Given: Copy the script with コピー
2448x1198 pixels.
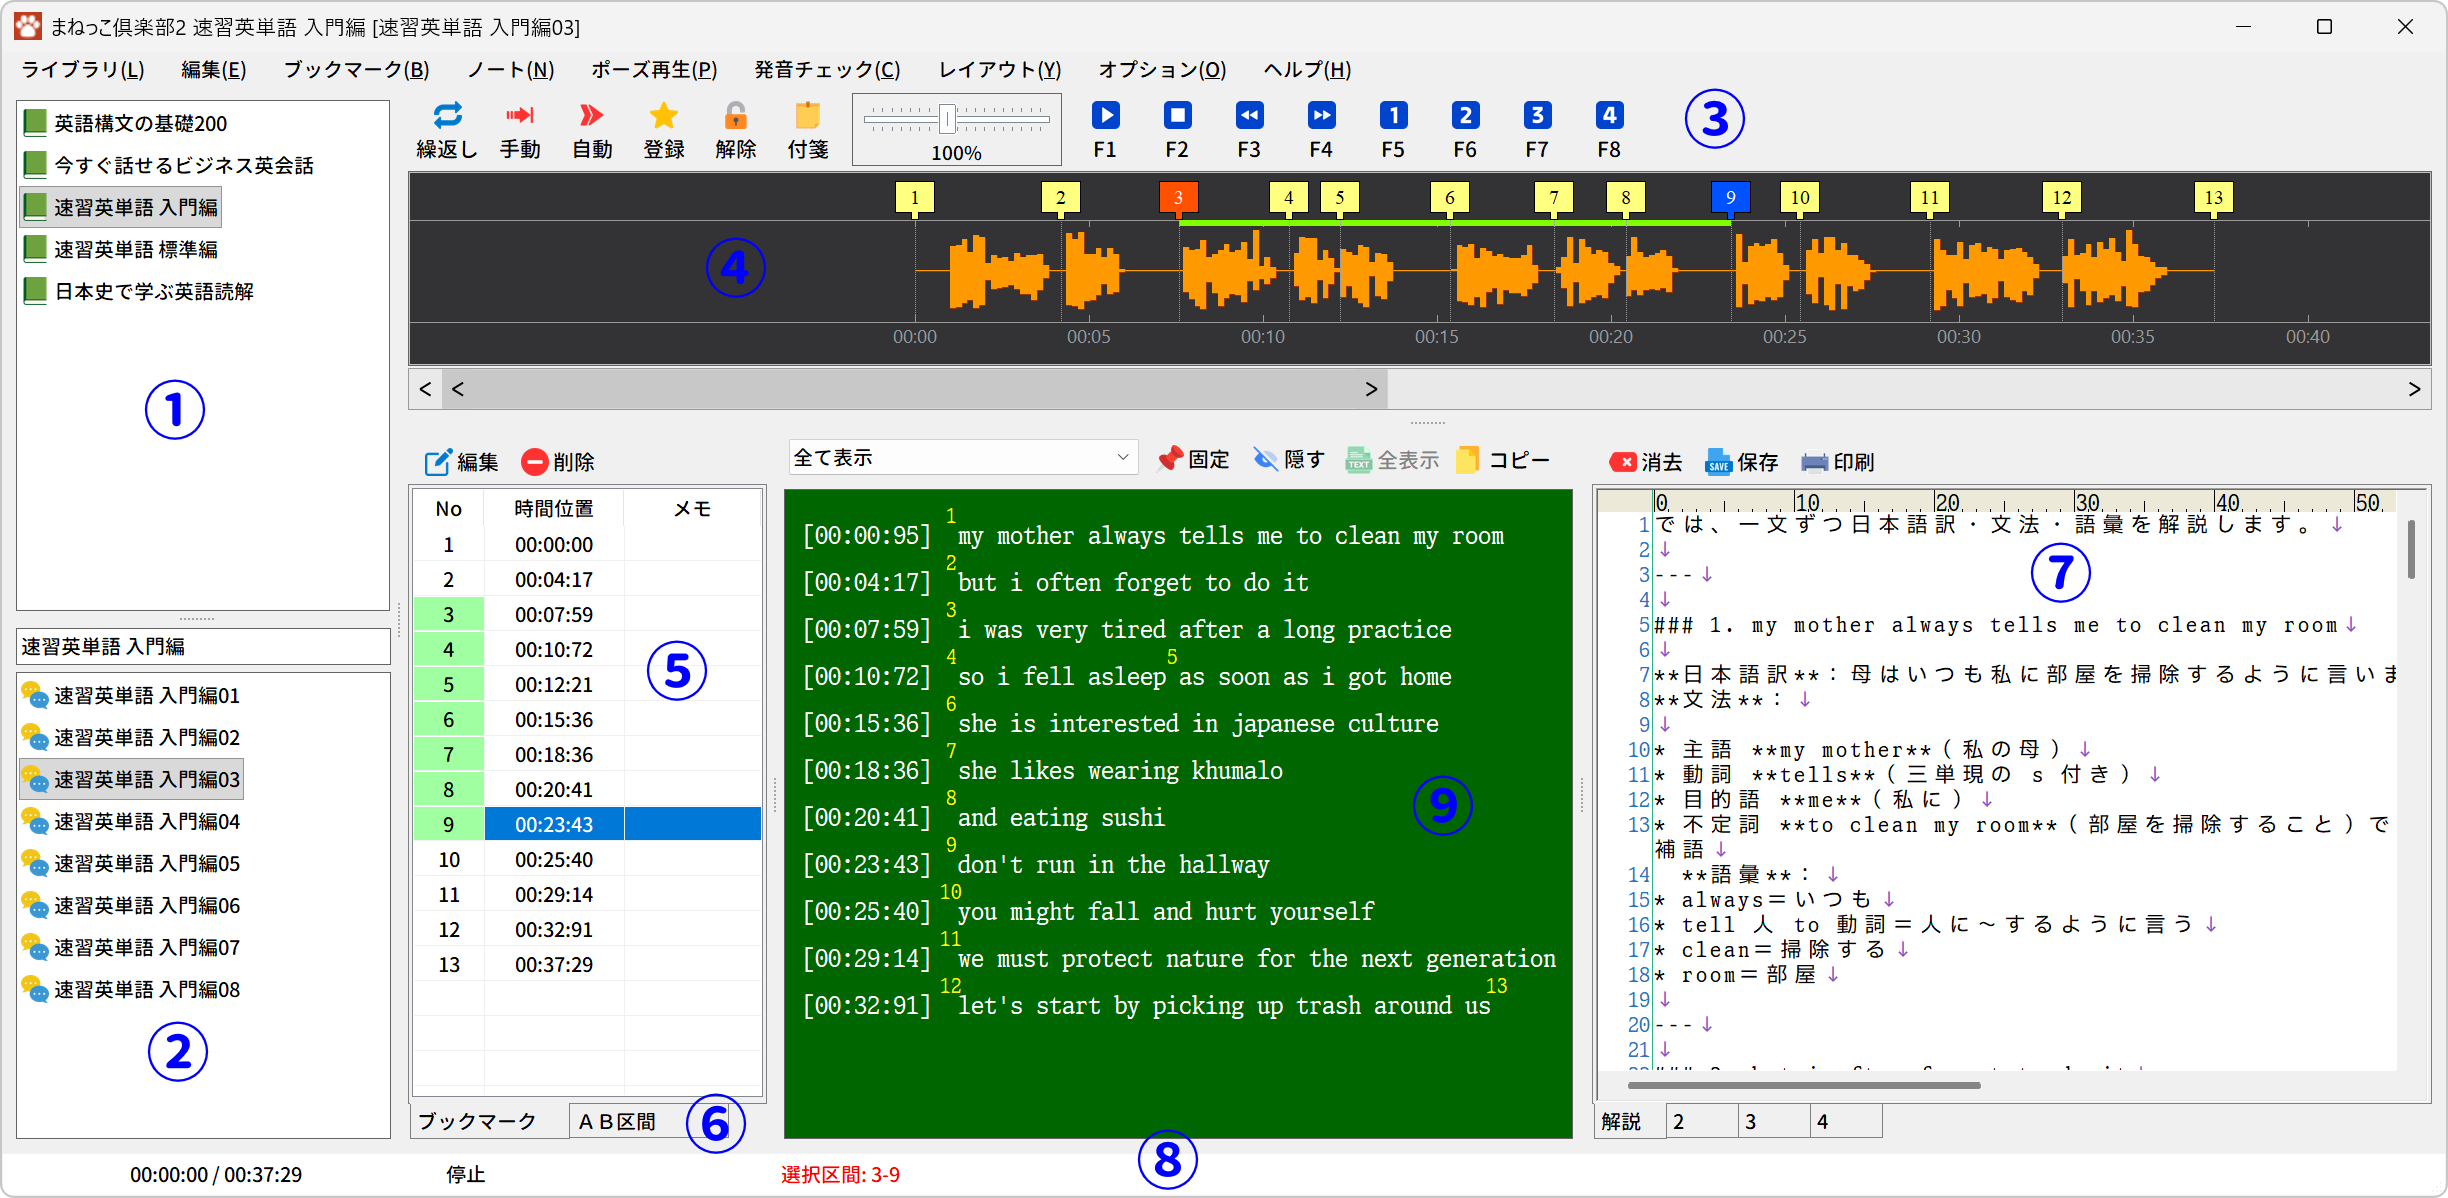Looking at the screenshot, I should coord(1503,459).
